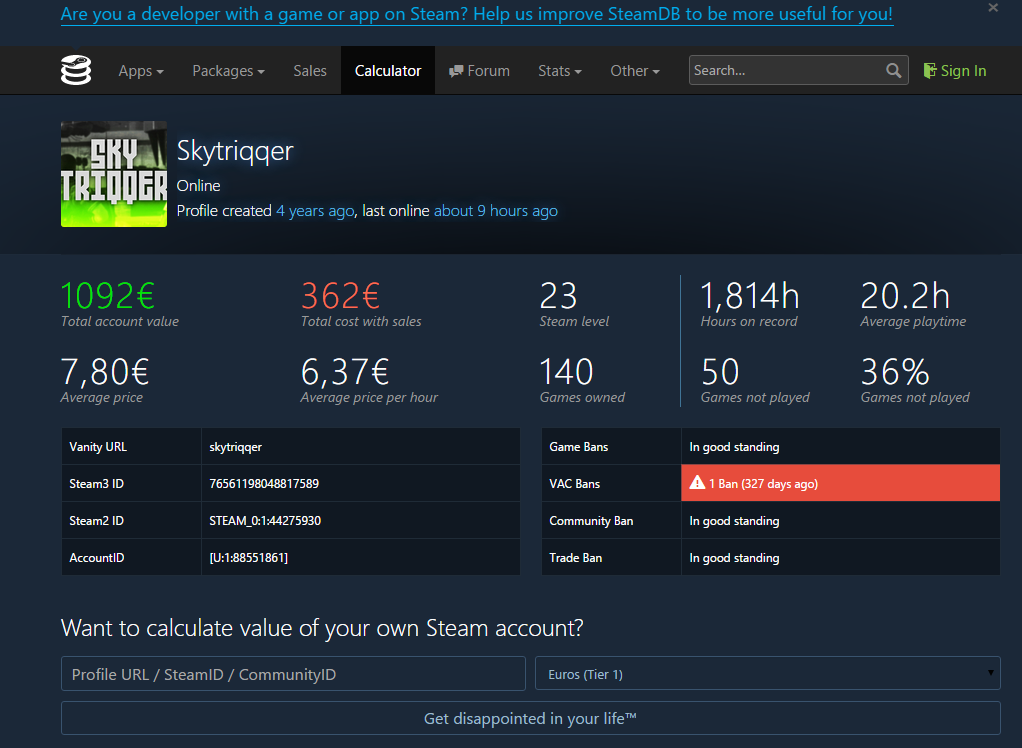This screenshot has width=1022, height=748.
Task: Open the Packages dropdown menu
Action: point(228,70)
